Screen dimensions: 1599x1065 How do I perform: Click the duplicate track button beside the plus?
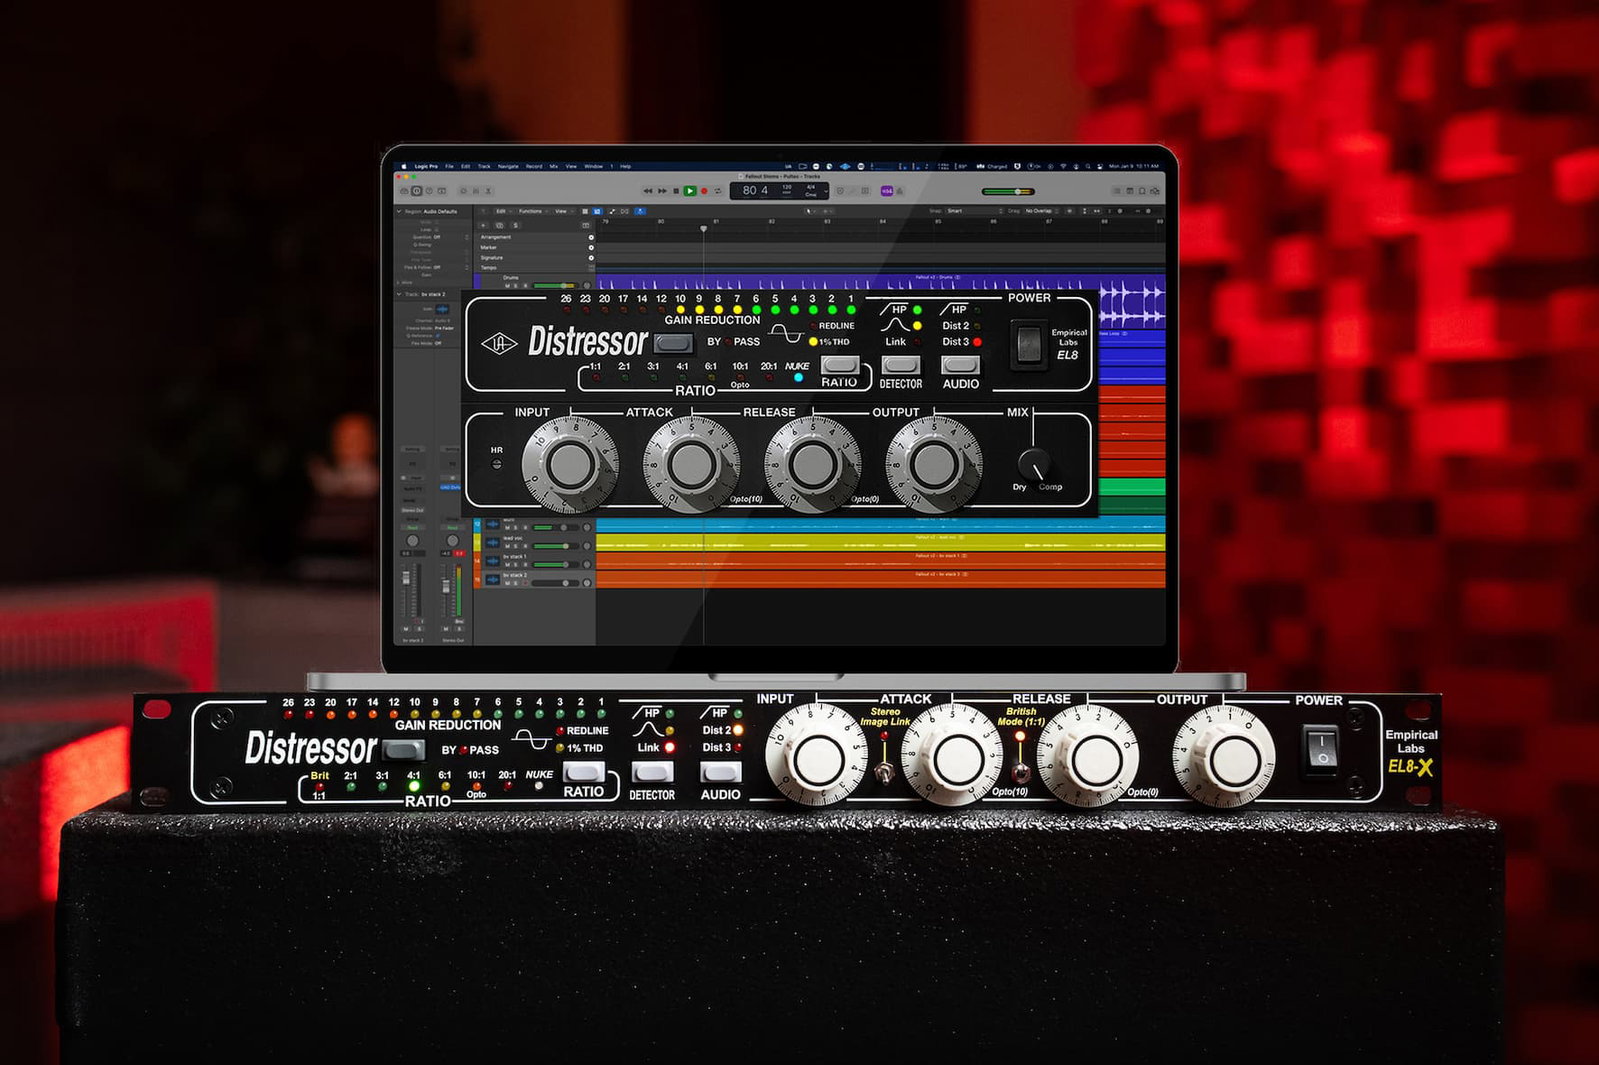pyautogui.click(x=499, y=225)
